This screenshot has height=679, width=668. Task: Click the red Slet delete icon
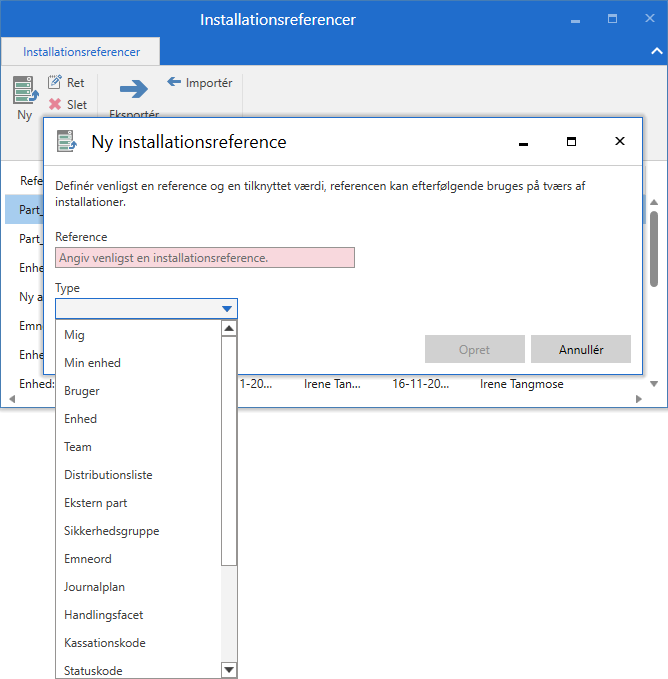click(55, 104)
